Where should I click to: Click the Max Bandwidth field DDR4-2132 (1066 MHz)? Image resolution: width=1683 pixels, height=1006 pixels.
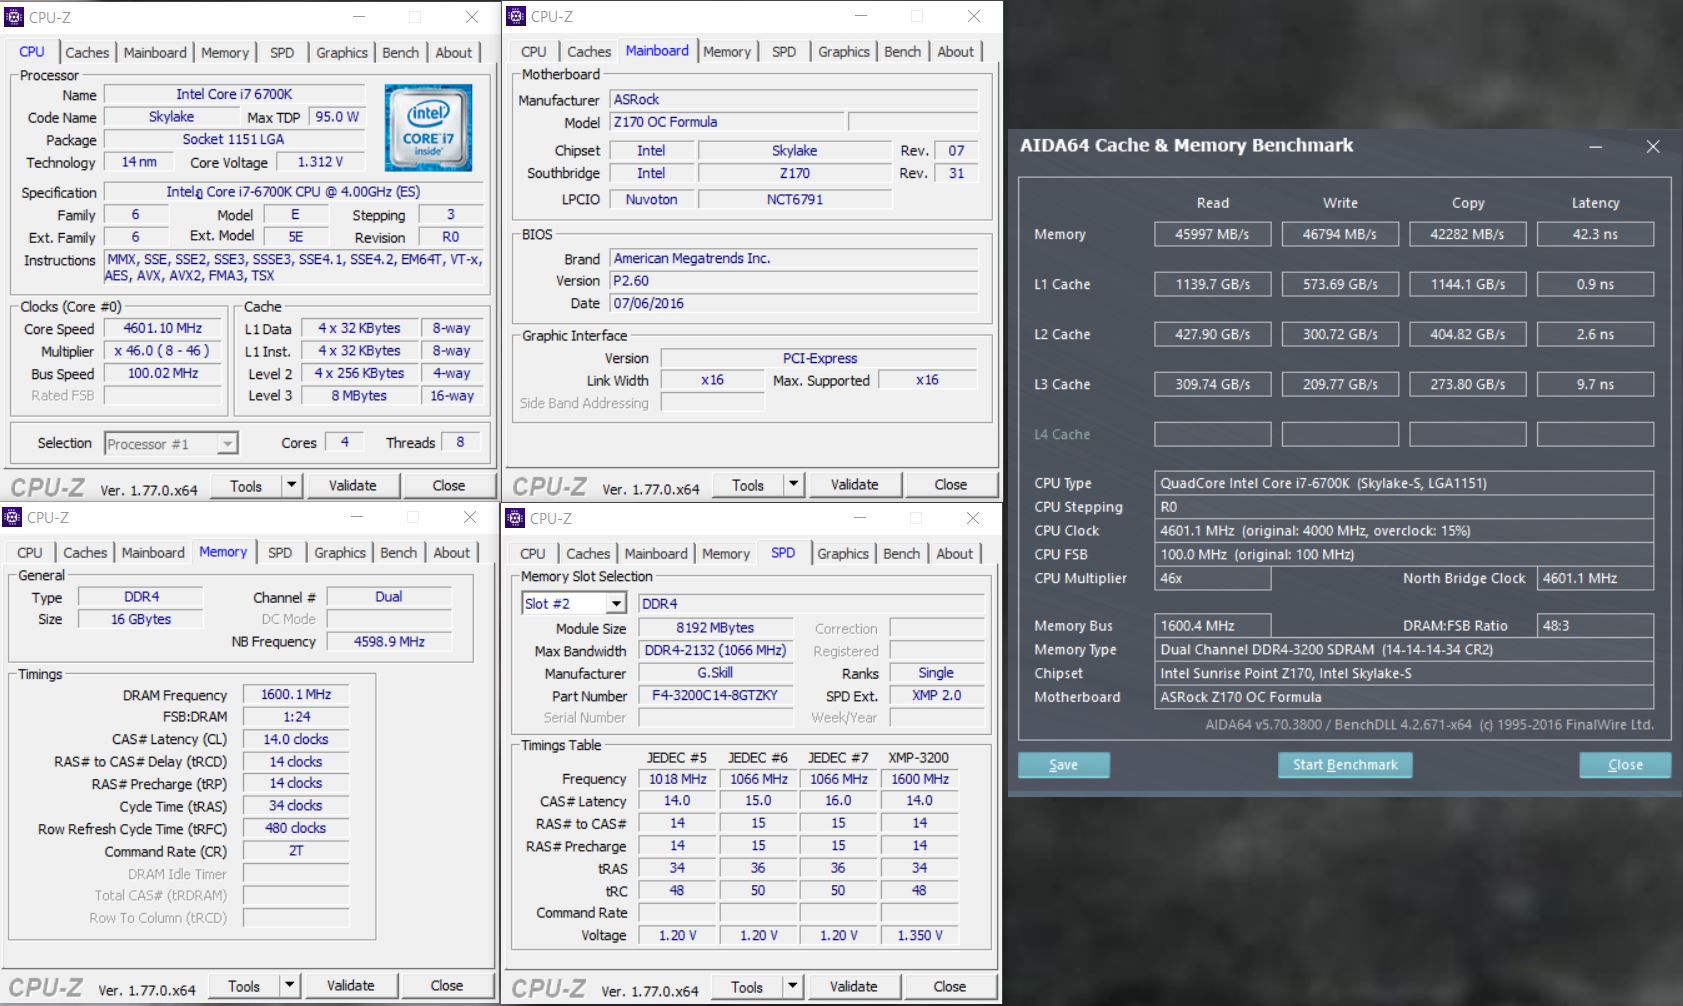715,650
